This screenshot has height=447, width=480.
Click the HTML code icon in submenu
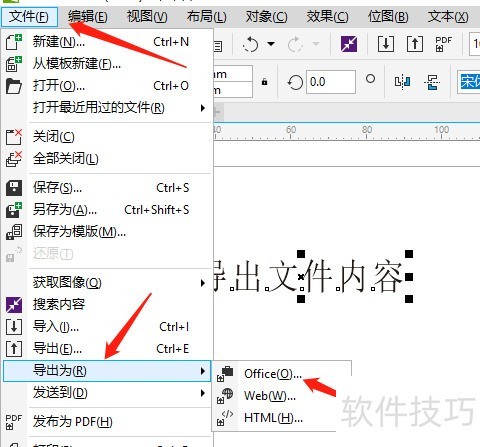point(225,418)
